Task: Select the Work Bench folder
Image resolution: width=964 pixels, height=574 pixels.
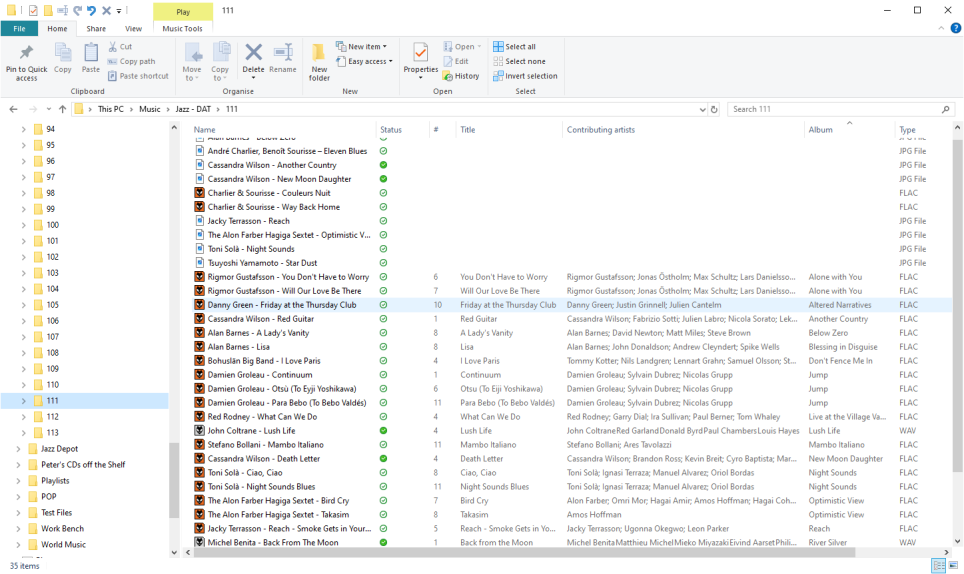Action: (63, 529)
